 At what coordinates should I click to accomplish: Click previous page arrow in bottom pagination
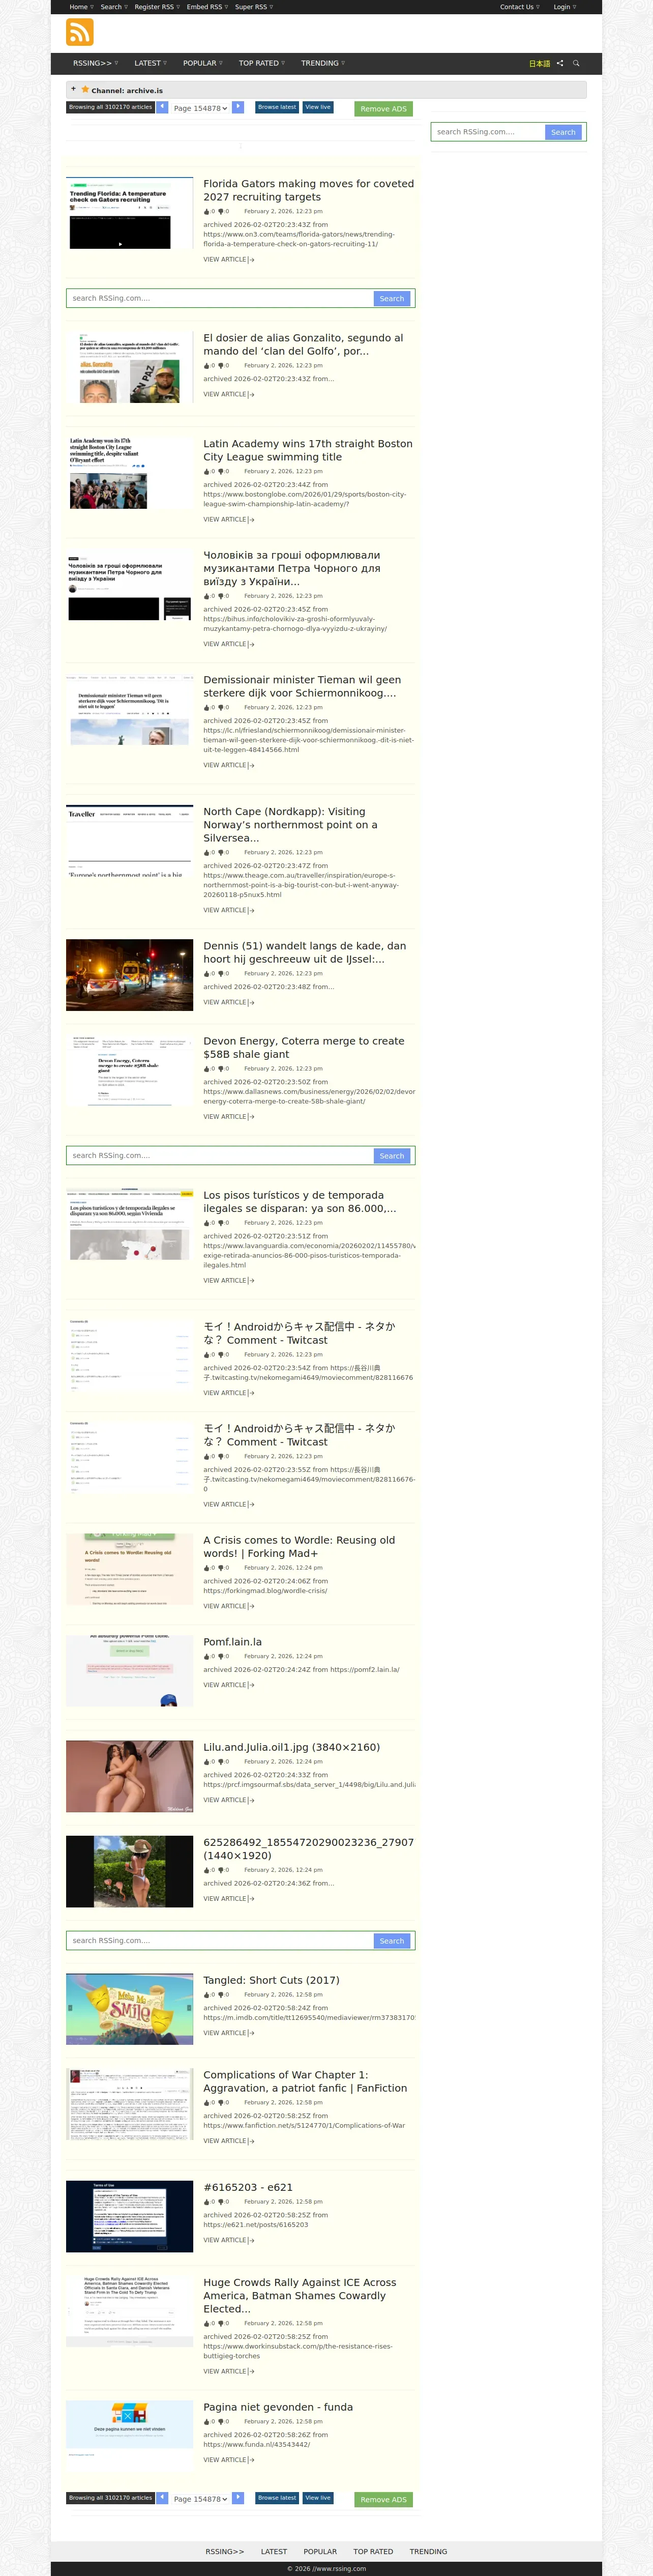[x=162, y=2497]
